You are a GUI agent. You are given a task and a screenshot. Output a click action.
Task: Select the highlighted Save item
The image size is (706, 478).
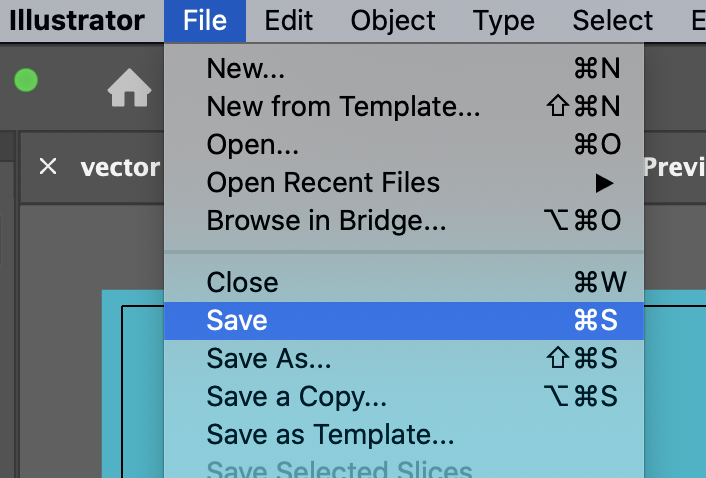click(x=404, y=320)
